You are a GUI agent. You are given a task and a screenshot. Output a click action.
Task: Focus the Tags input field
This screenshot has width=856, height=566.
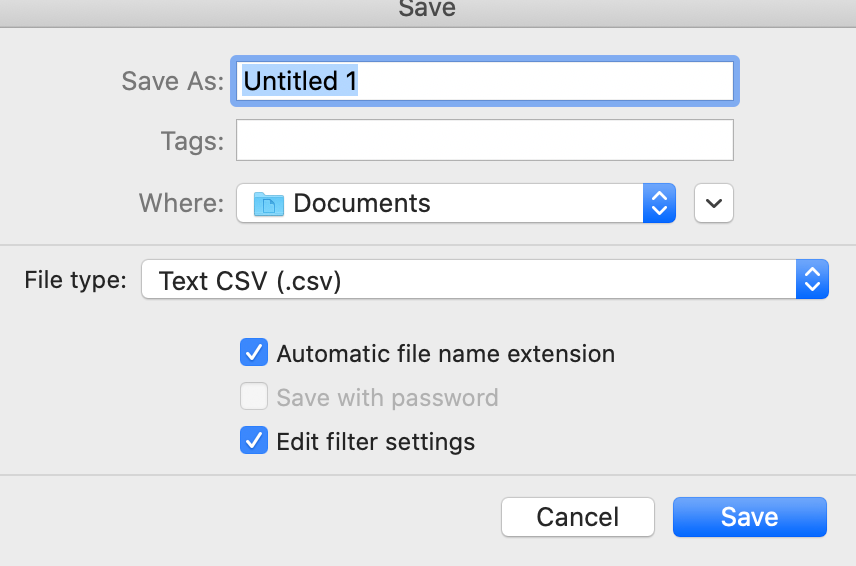[484, 140]
